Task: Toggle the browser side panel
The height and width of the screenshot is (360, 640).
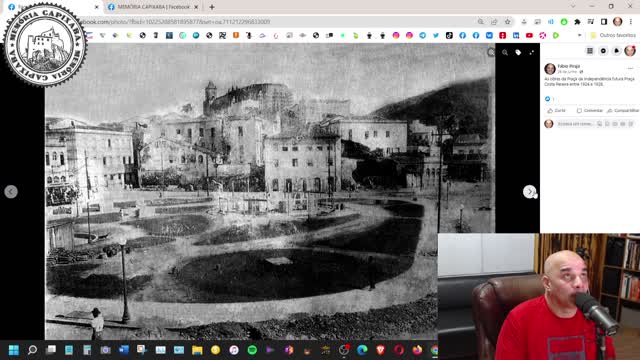Action: point(604,22)
